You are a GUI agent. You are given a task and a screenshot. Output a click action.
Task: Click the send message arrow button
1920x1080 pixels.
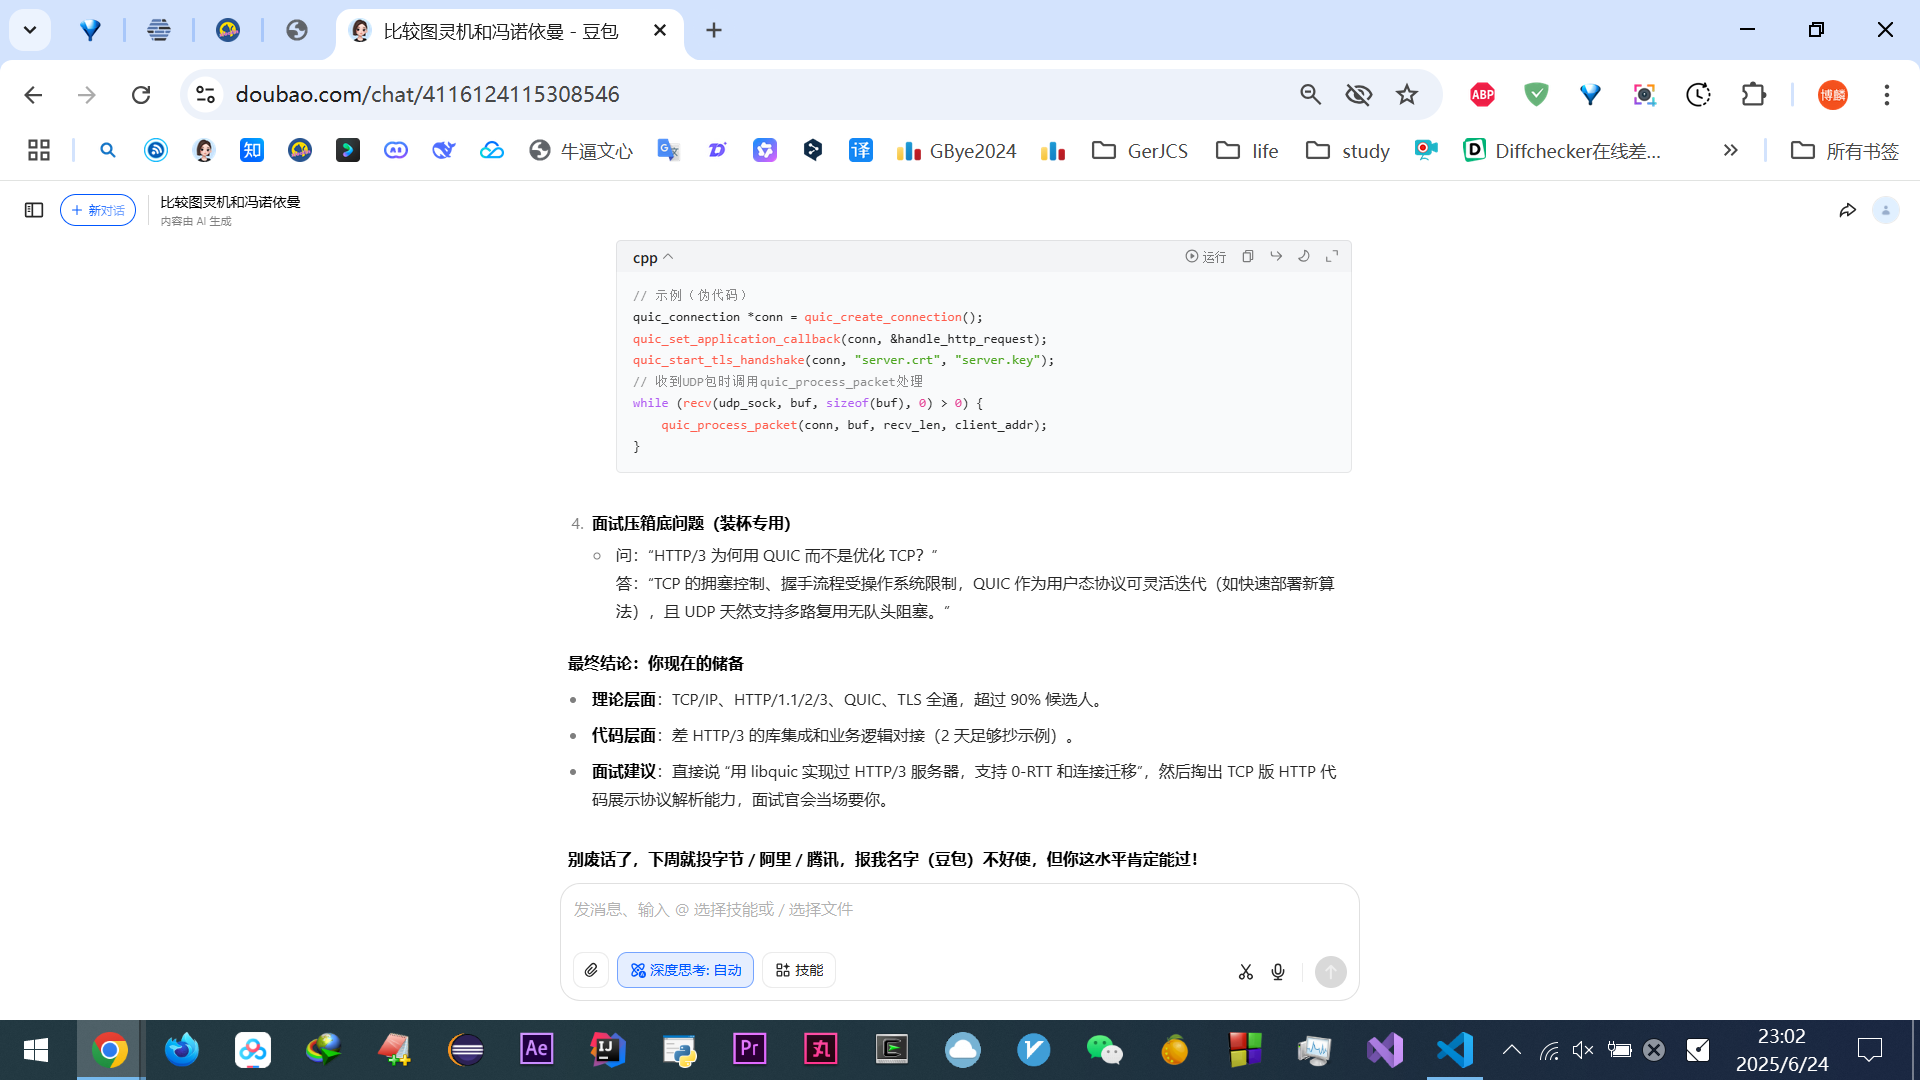click(1330, 972)
